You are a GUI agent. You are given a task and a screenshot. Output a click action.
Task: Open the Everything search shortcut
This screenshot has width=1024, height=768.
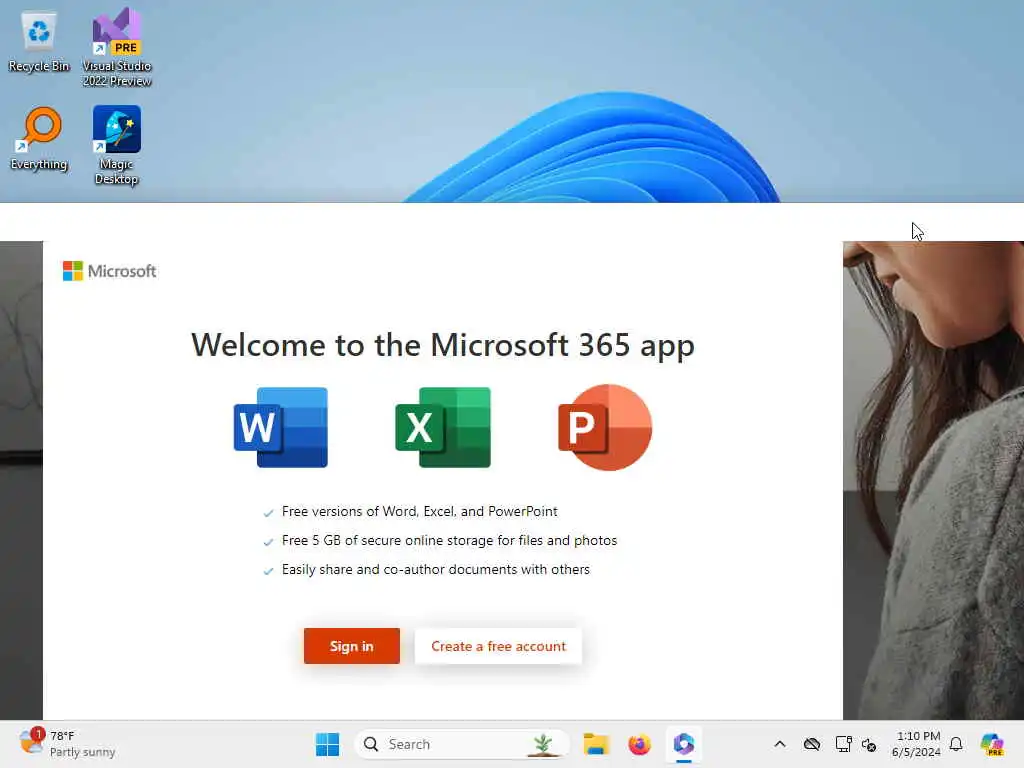point(39,139)
